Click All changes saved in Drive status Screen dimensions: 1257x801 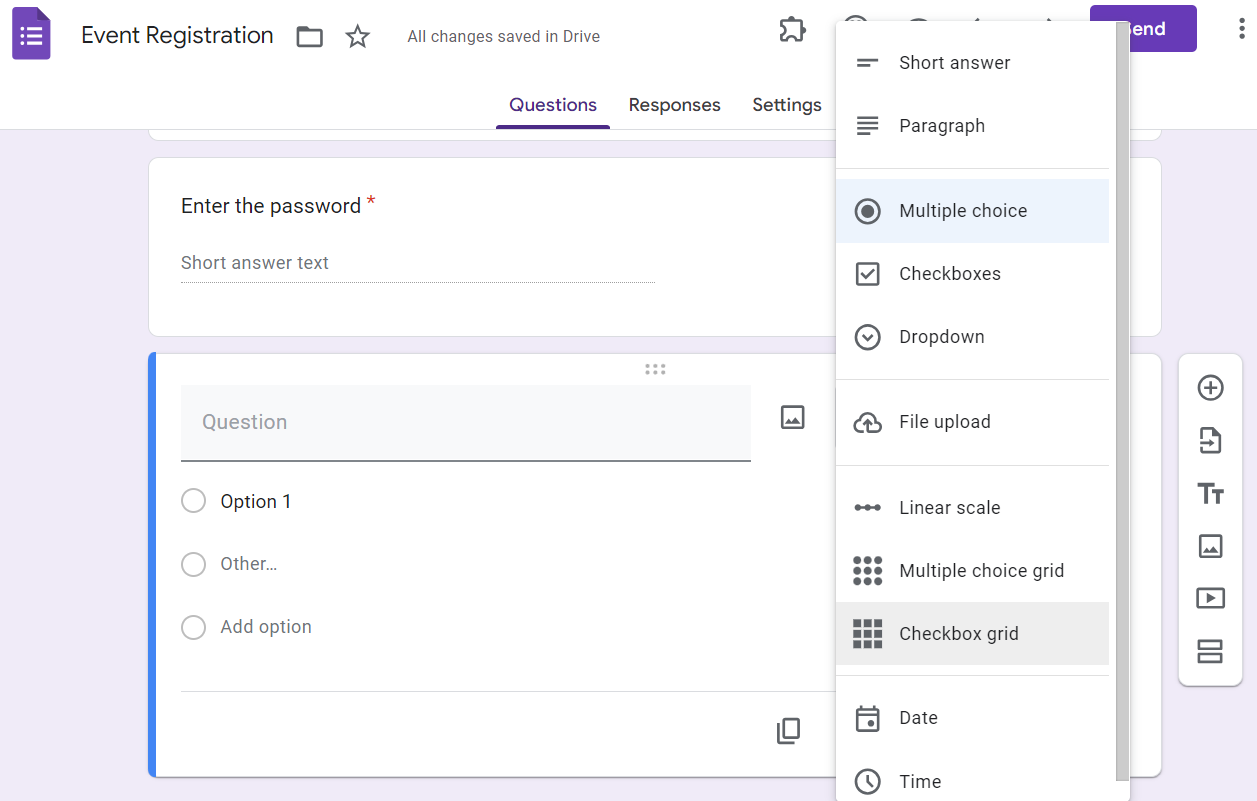click(x=504, y=37)
